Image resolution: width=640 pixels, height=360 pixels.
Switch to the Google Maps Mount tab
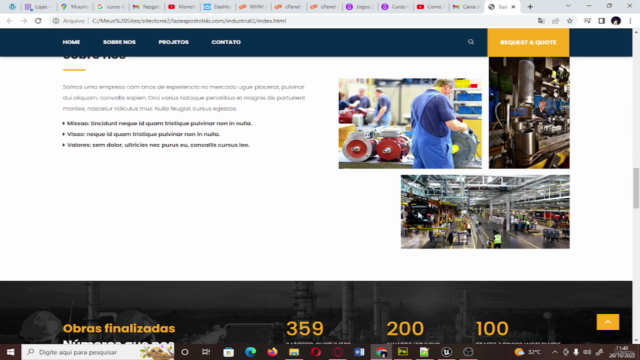(74, 7)
